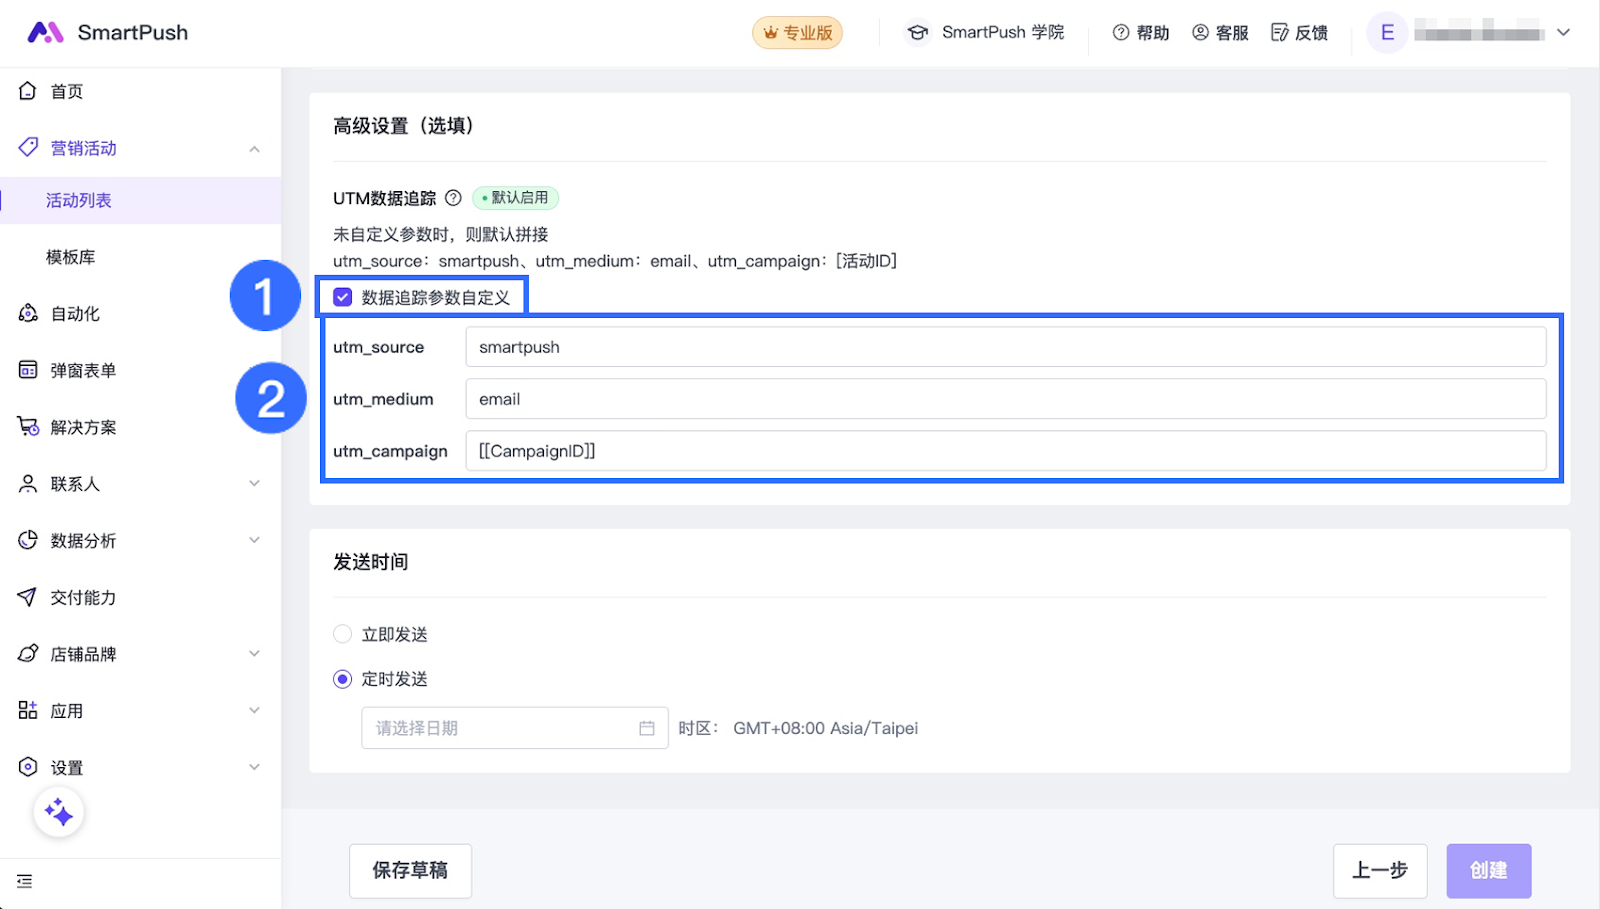Click the SmartPush logo icon

click(x=45, y=33)
